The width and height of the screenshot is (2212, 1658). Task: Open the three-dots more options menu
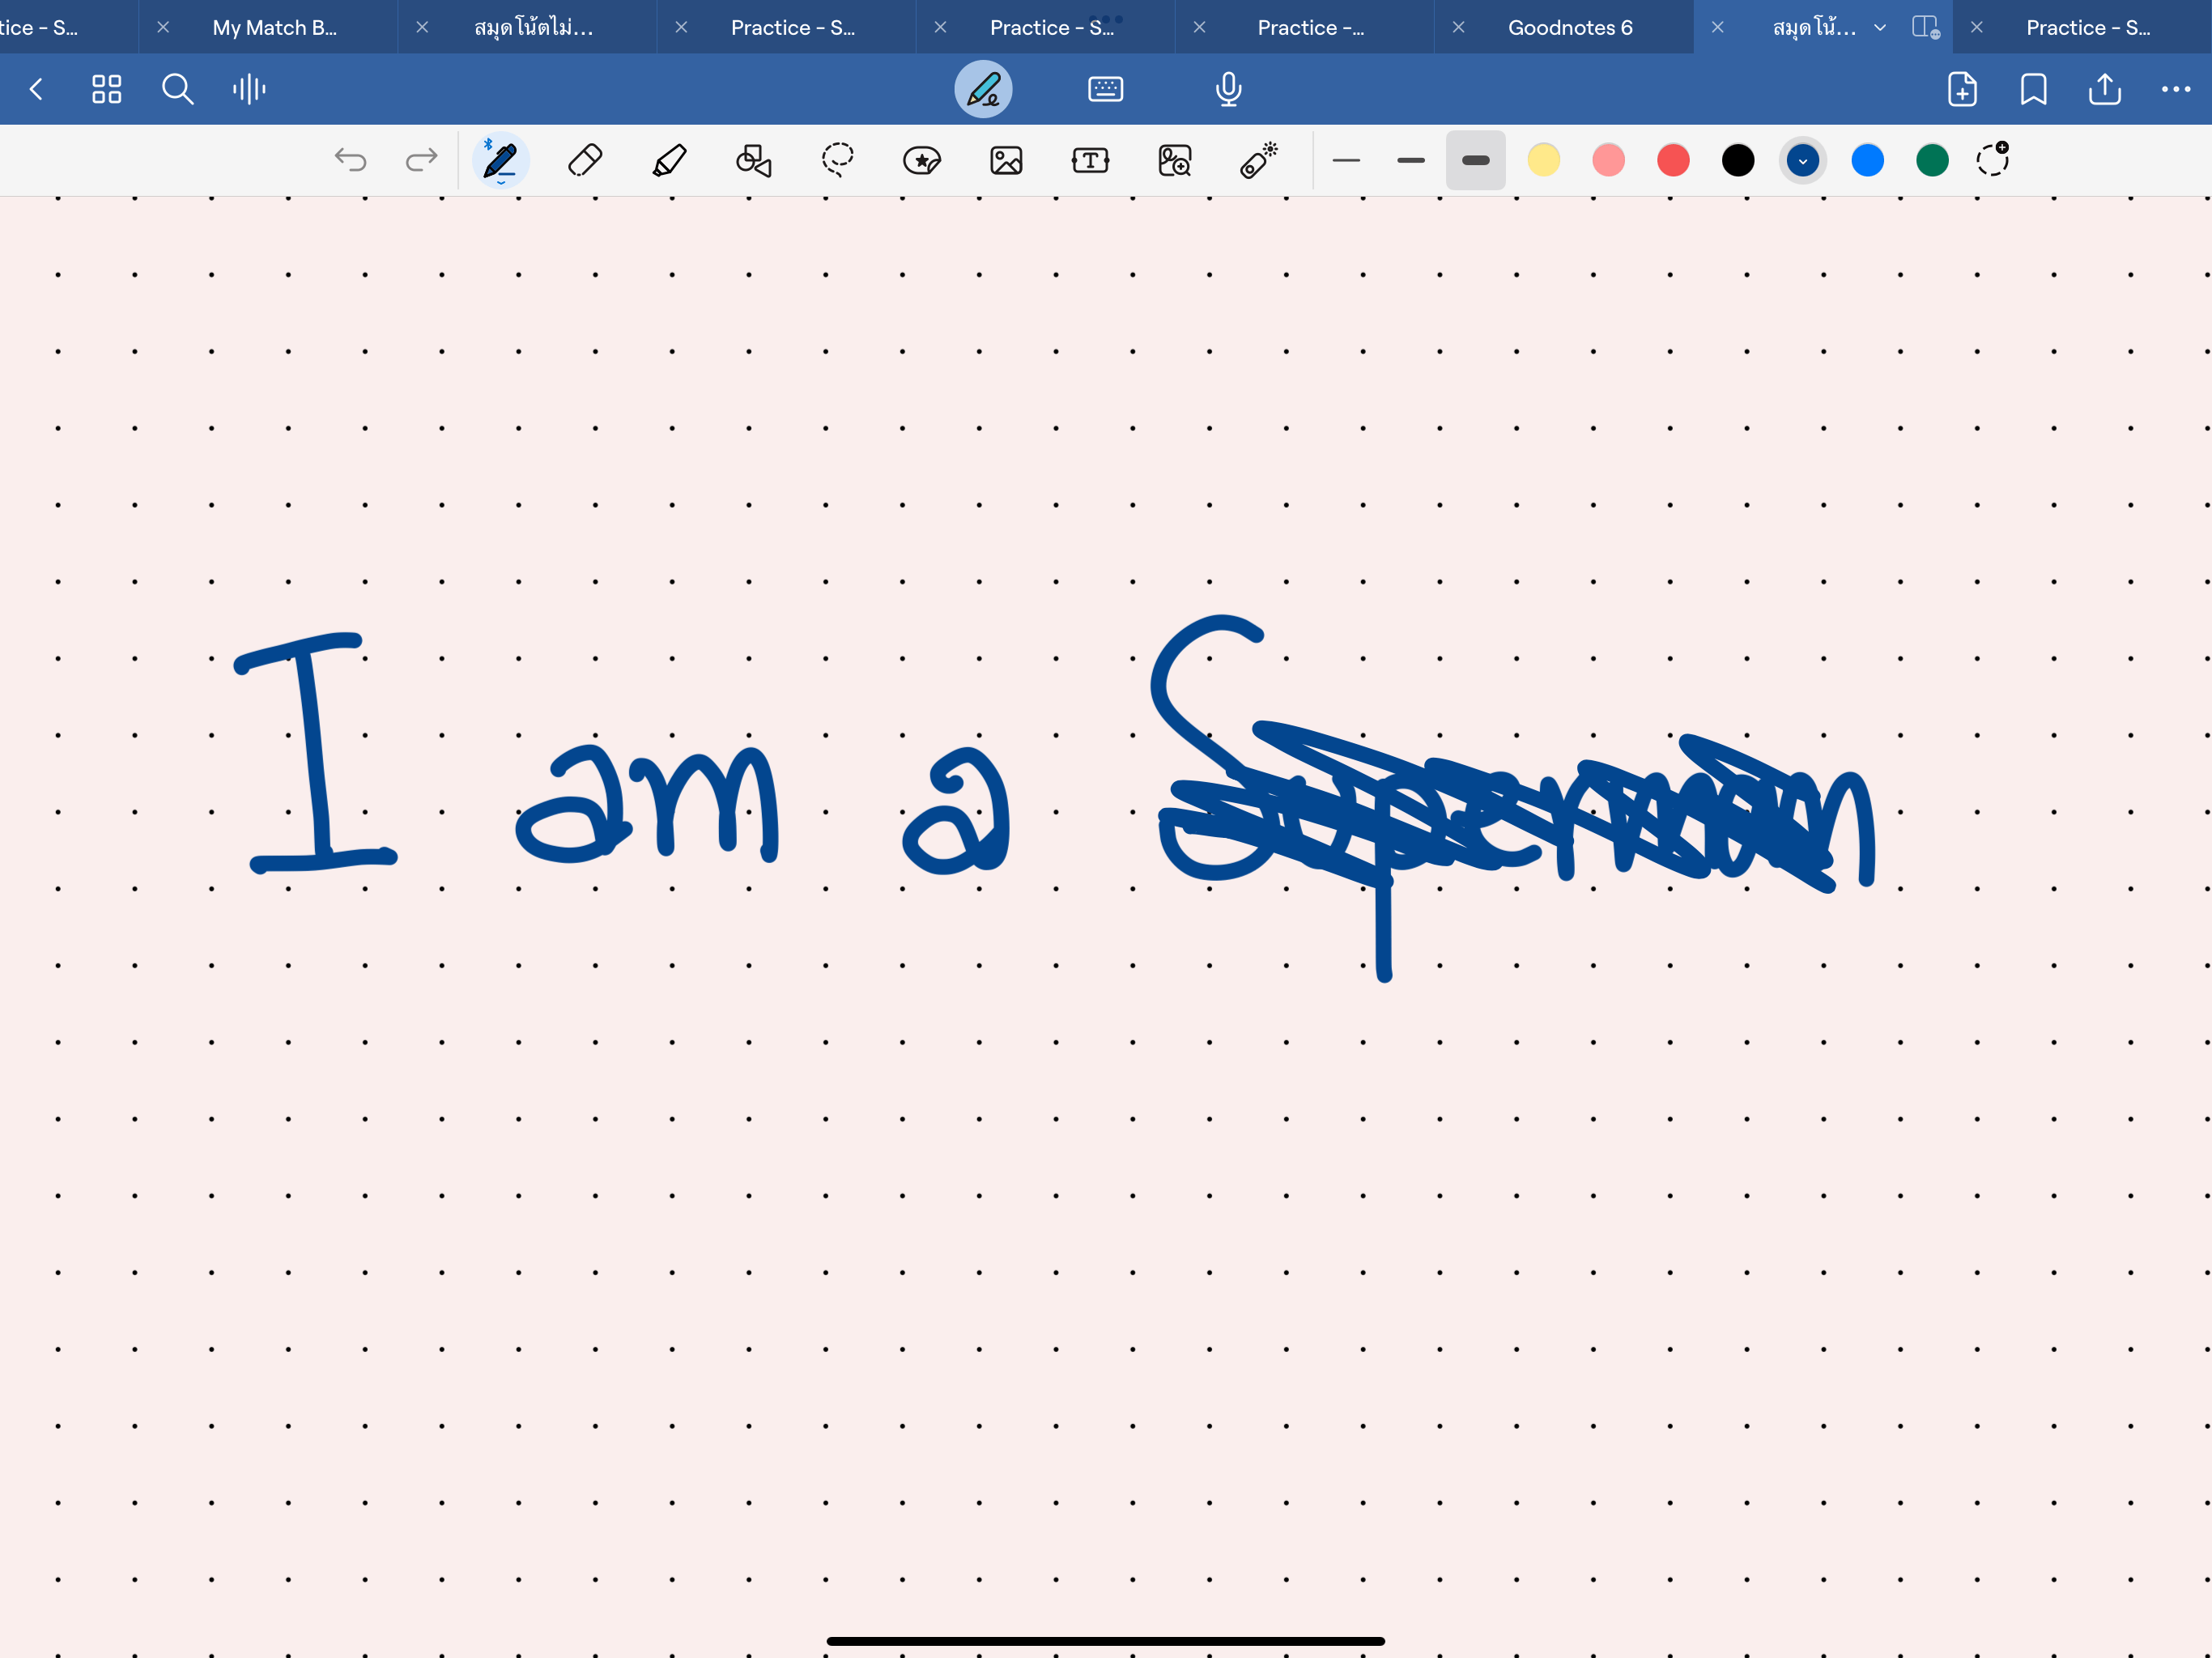tap(2175, 89)
